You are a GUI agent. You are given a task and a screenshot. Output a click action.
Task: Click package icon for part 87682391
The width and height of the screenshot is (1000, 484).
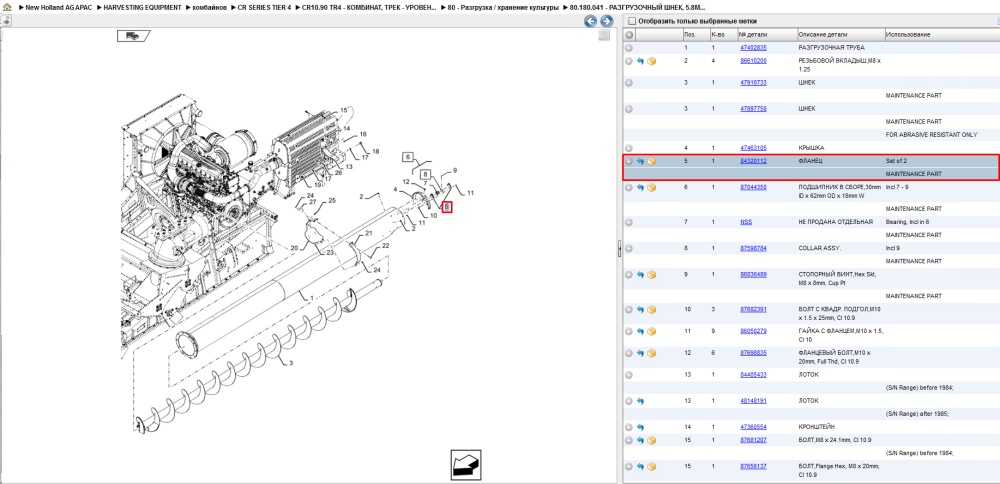click(652, 309)
